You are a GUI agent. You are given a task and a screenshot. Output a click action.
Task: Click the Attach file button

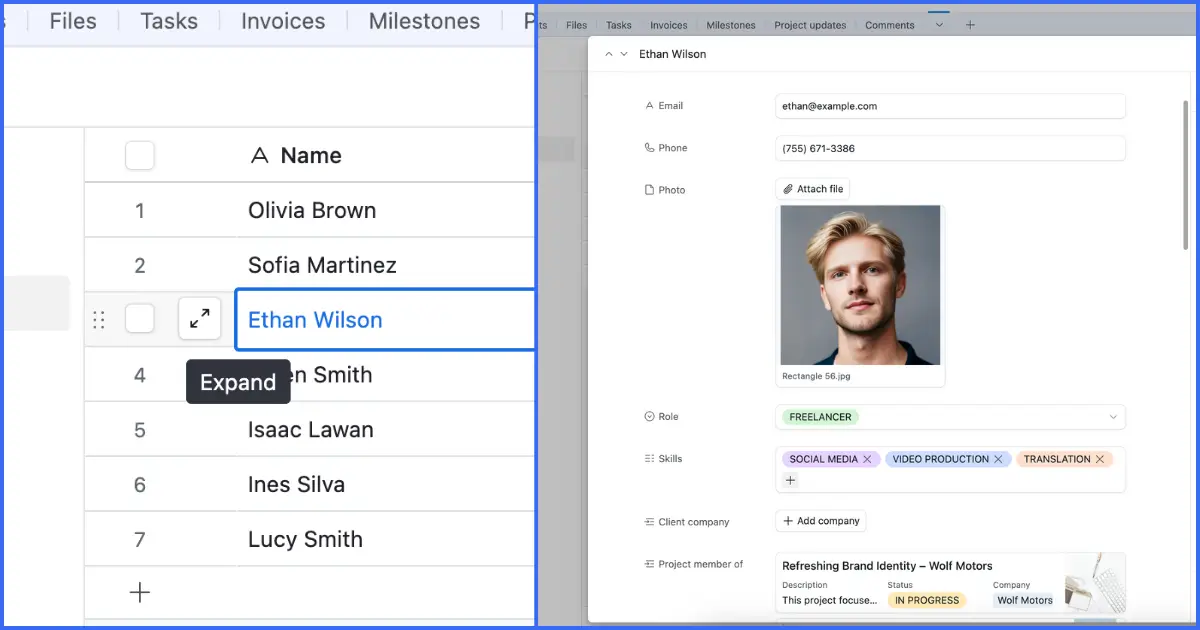click(812, 188)
